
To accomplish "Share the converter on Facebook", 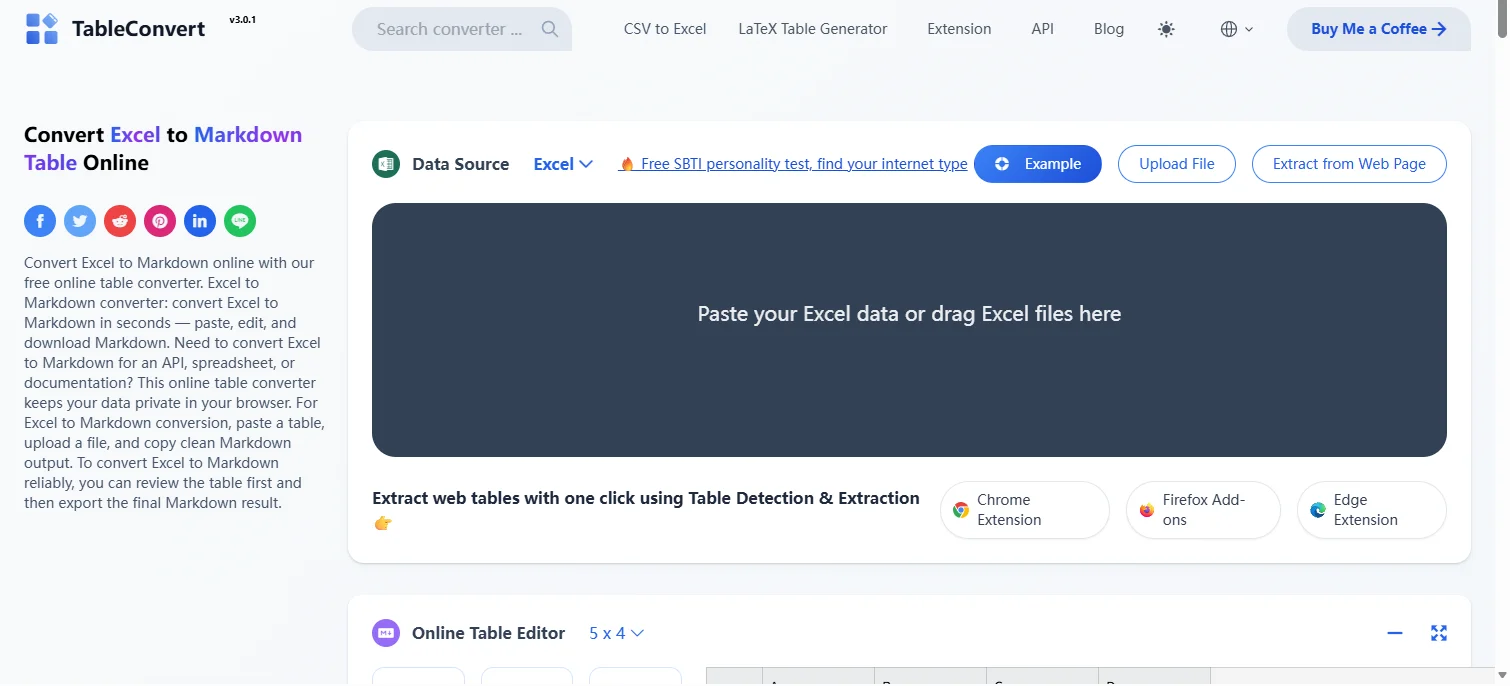I will [x=39, y=220].
